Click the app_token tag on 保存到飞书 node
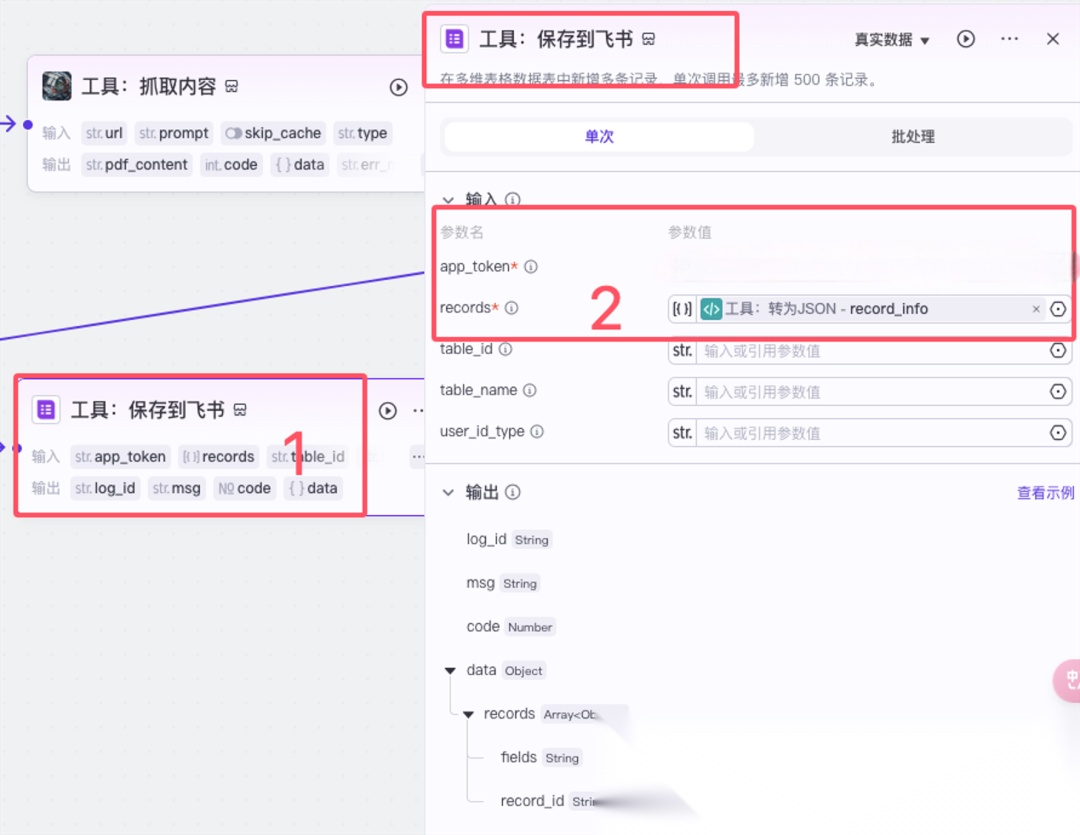 coord(120,457)
